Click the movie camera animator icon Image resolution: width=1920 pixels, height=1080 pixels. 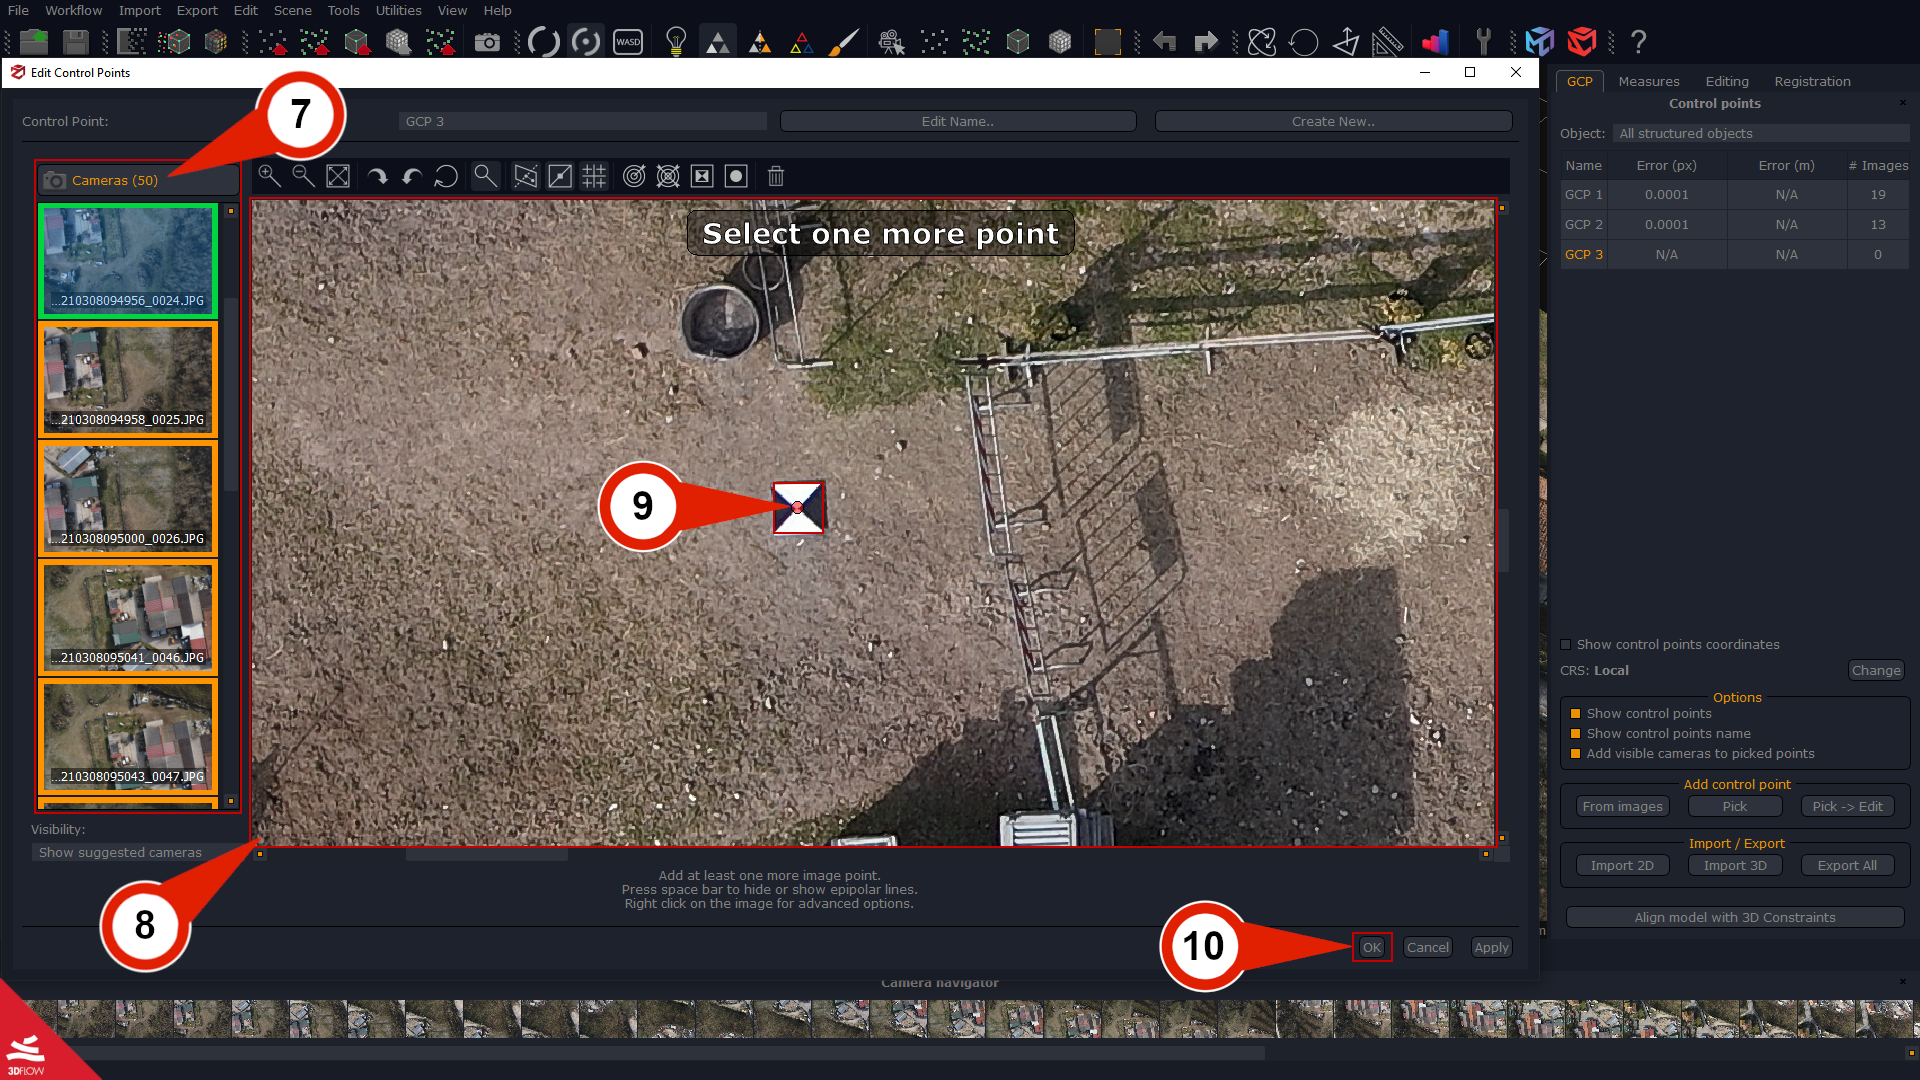tap(890, 42)
